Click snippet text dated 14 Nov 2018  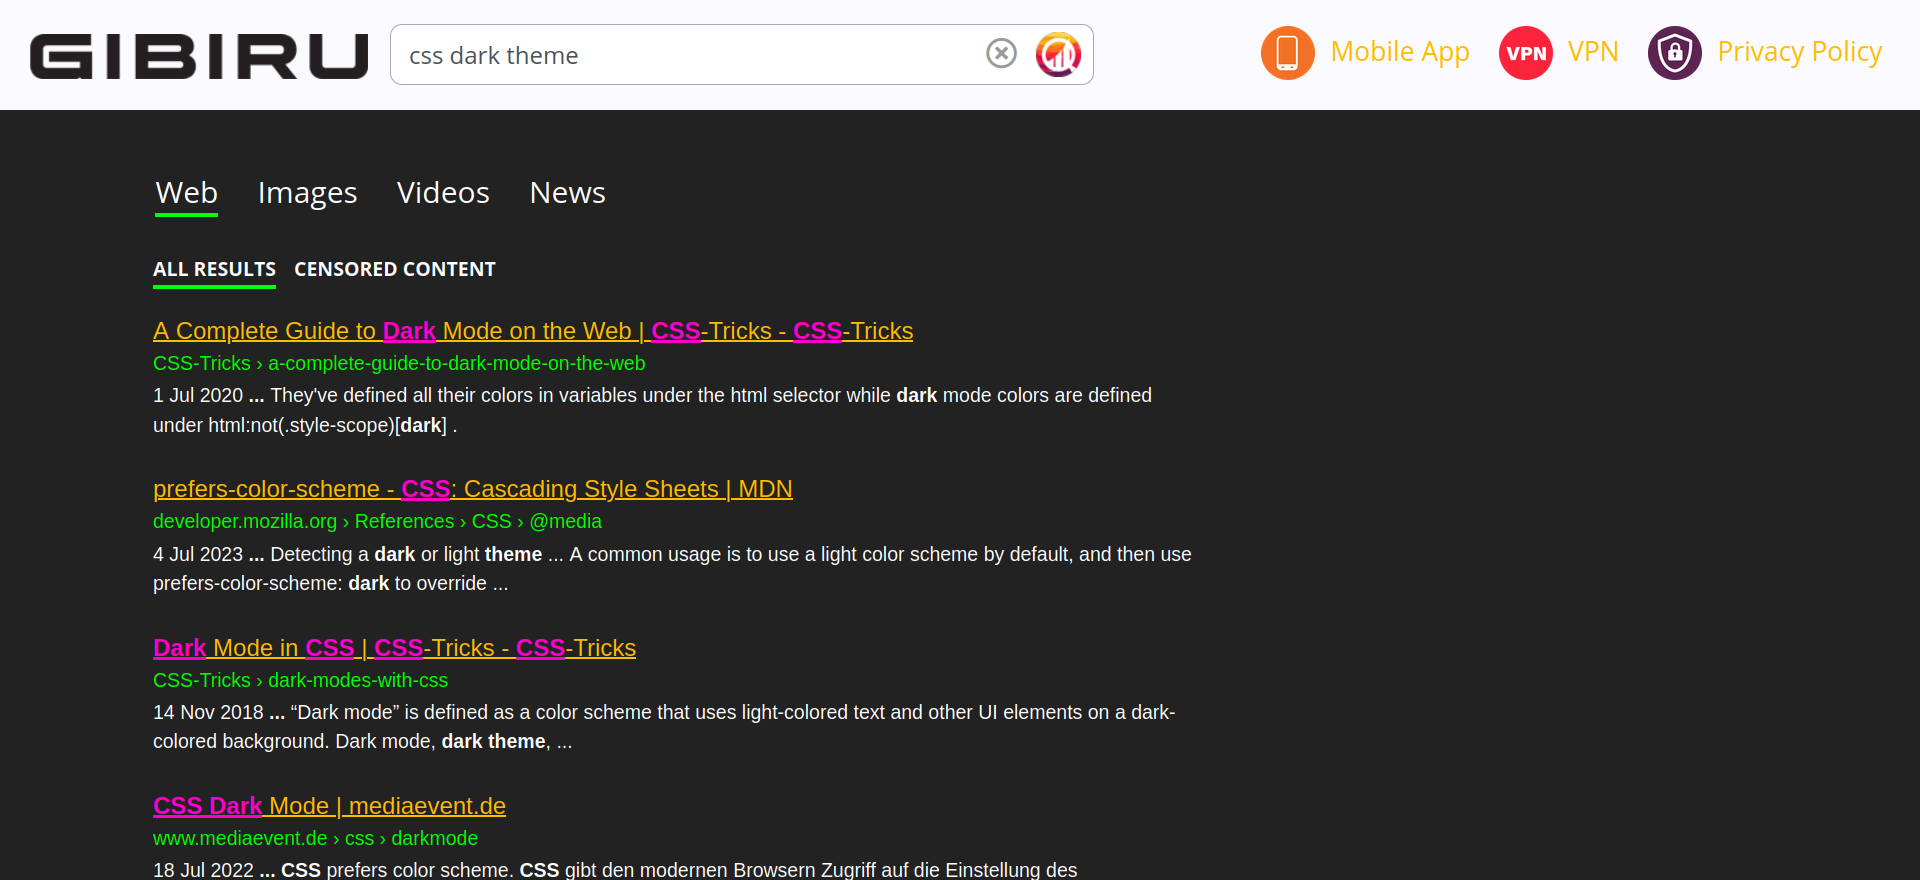pyautogui.click(x=664, y=727)
